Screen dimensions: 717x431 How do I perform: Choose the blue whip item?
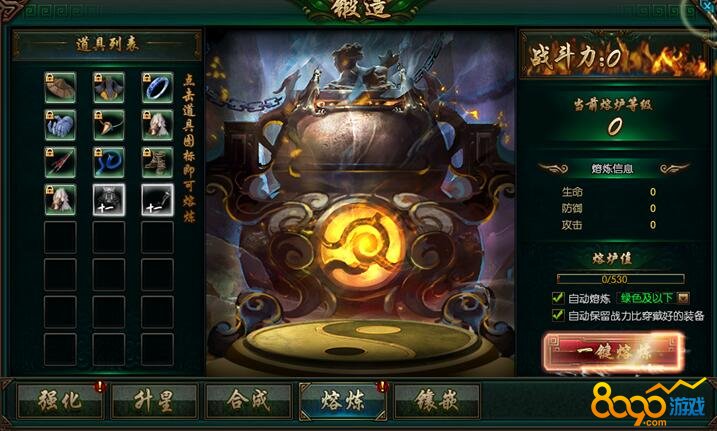pyautogui.click(x=109, y=162)
